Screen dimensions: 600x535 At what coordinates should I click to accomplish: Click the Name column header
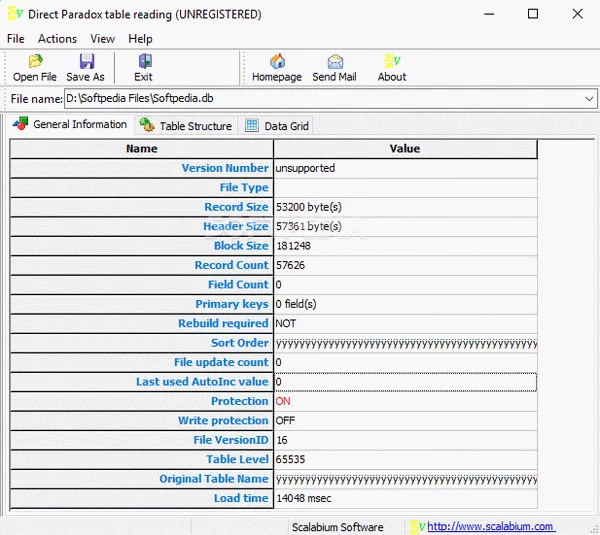tap(141, 149)
